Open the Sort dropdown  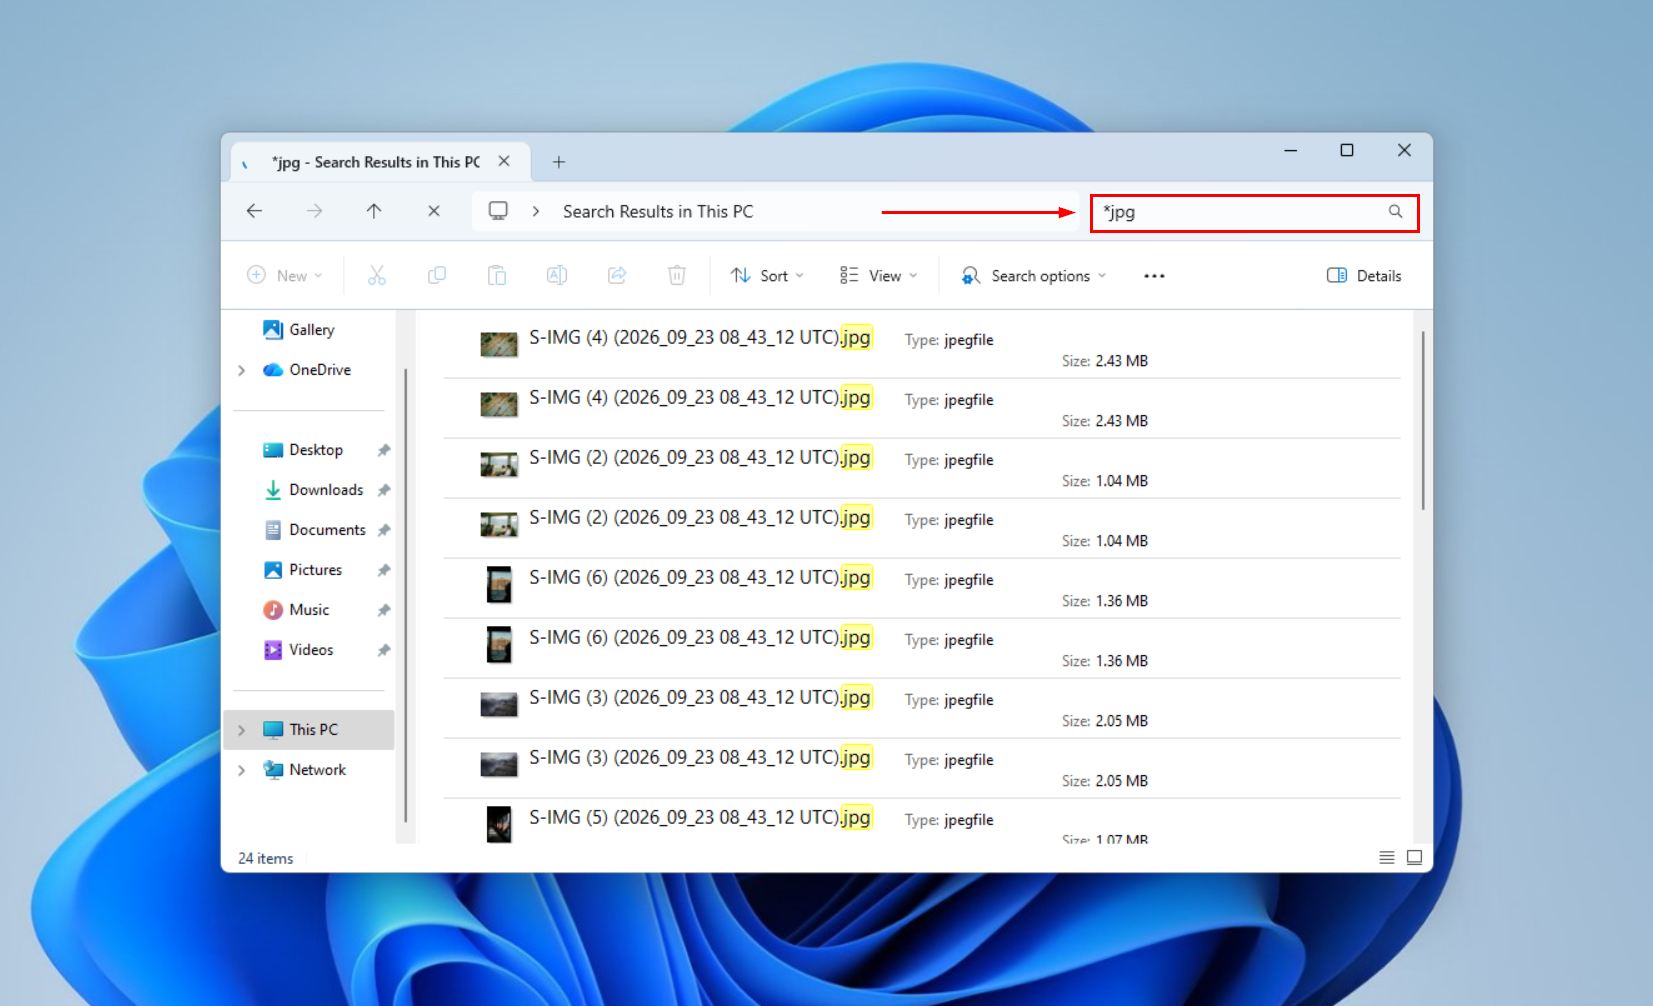(x=767, y=276)
